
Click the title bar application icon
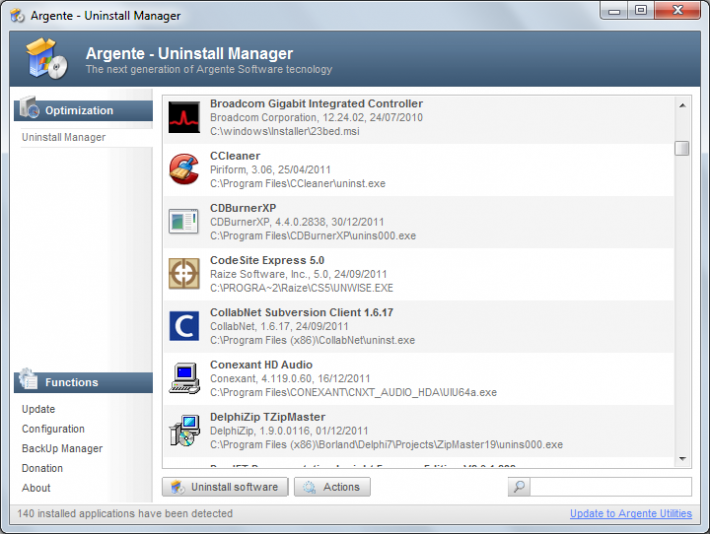tap(18, 16)
